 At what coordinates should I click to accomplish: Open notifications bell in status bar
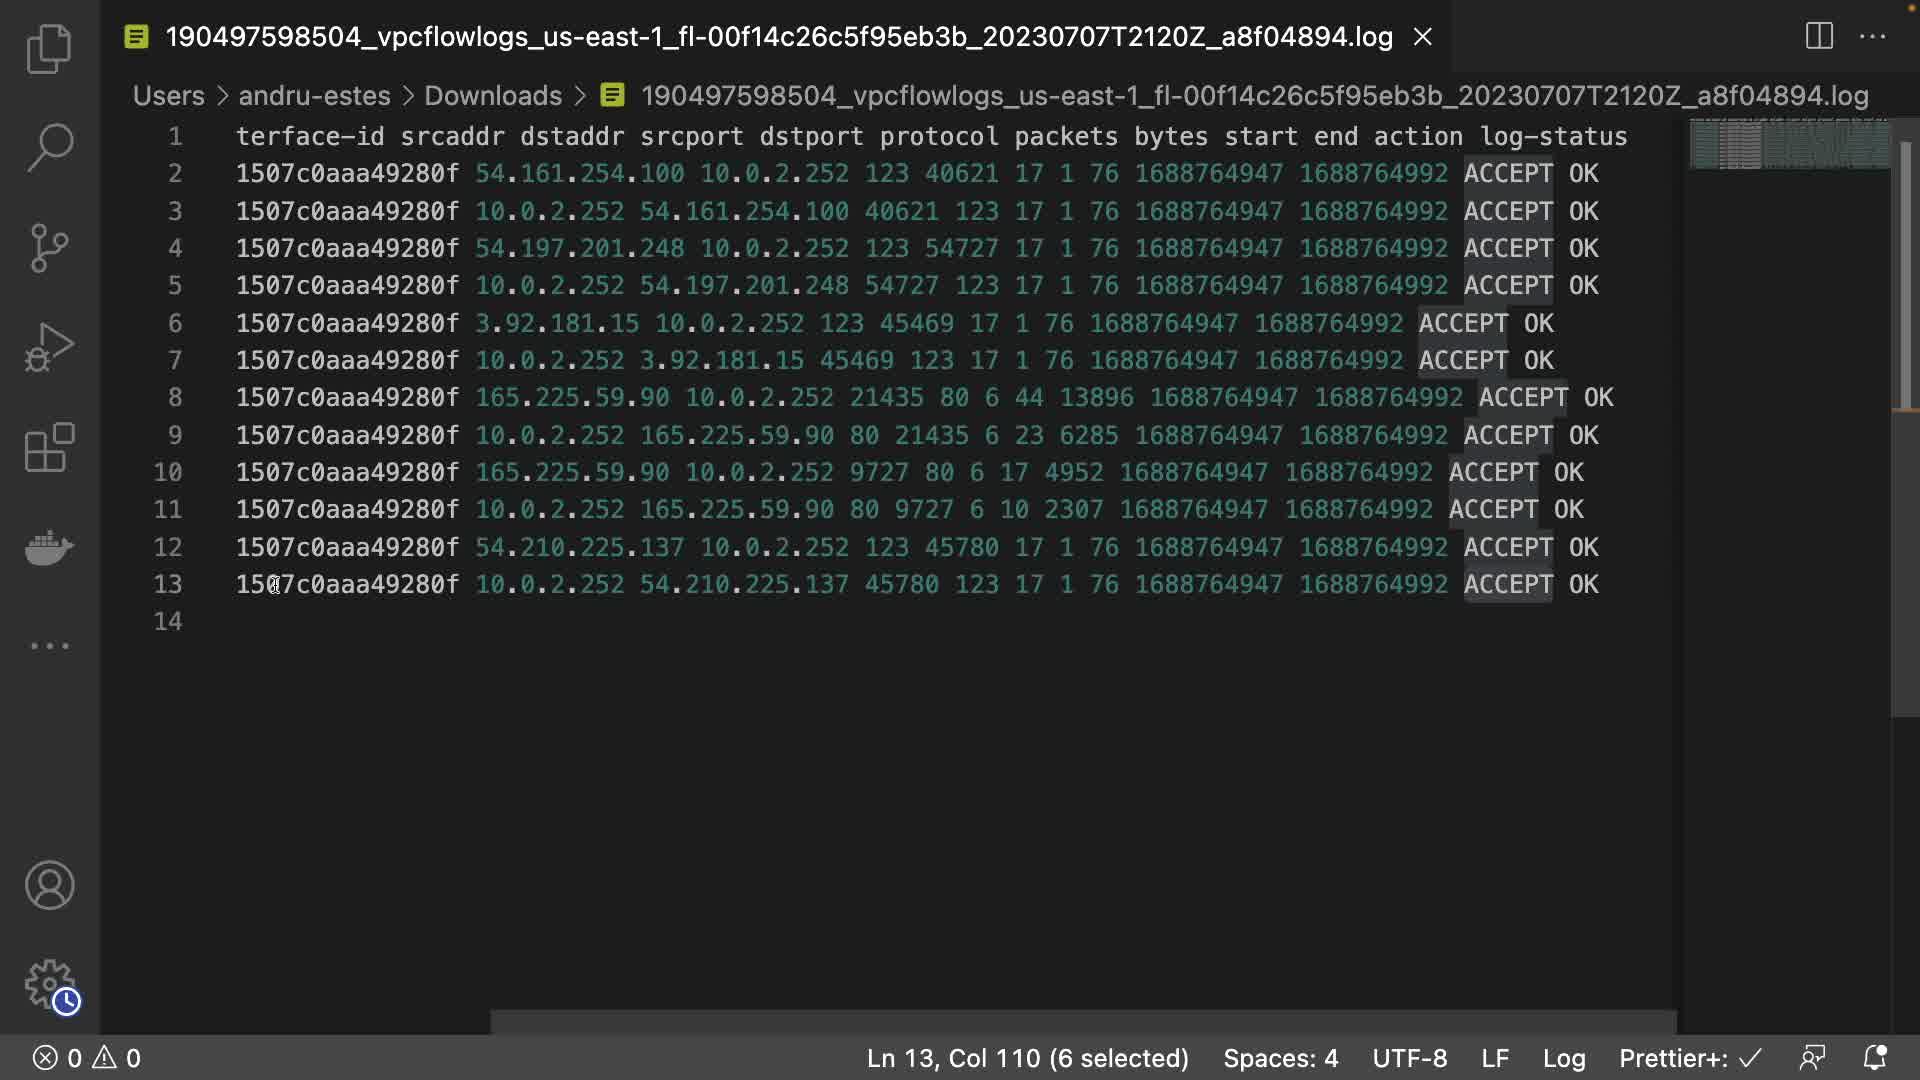click(x=1874, y=1058)
